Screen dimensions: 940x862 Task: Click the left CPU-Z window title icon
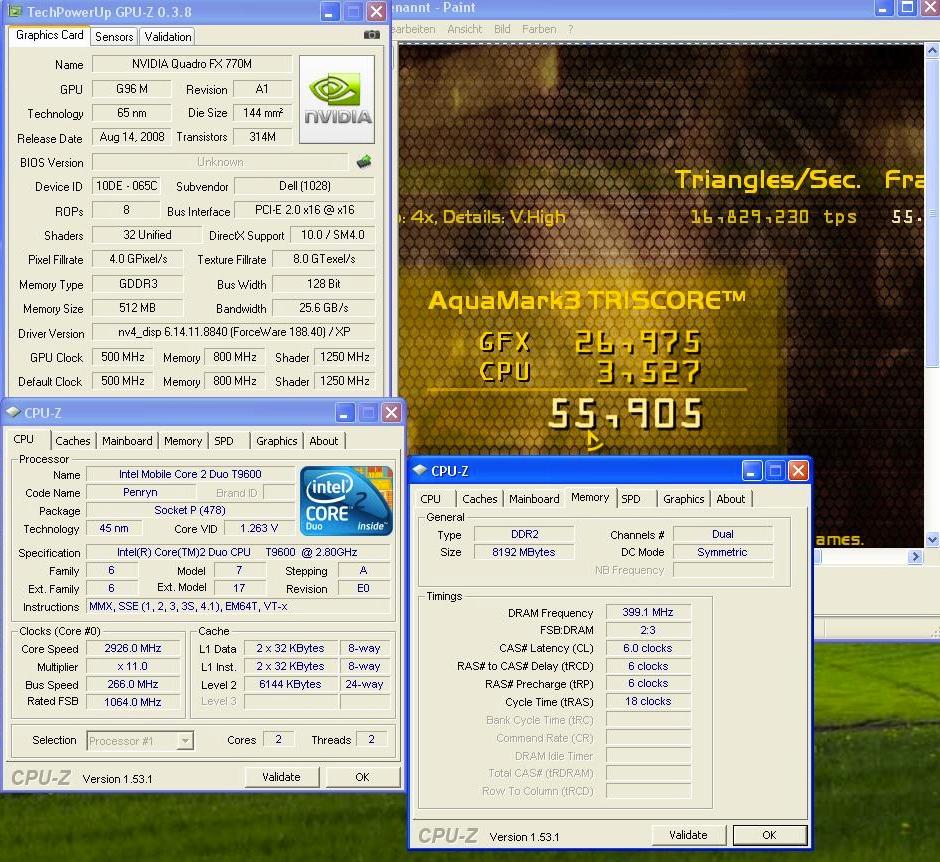(x=13, y=412)
